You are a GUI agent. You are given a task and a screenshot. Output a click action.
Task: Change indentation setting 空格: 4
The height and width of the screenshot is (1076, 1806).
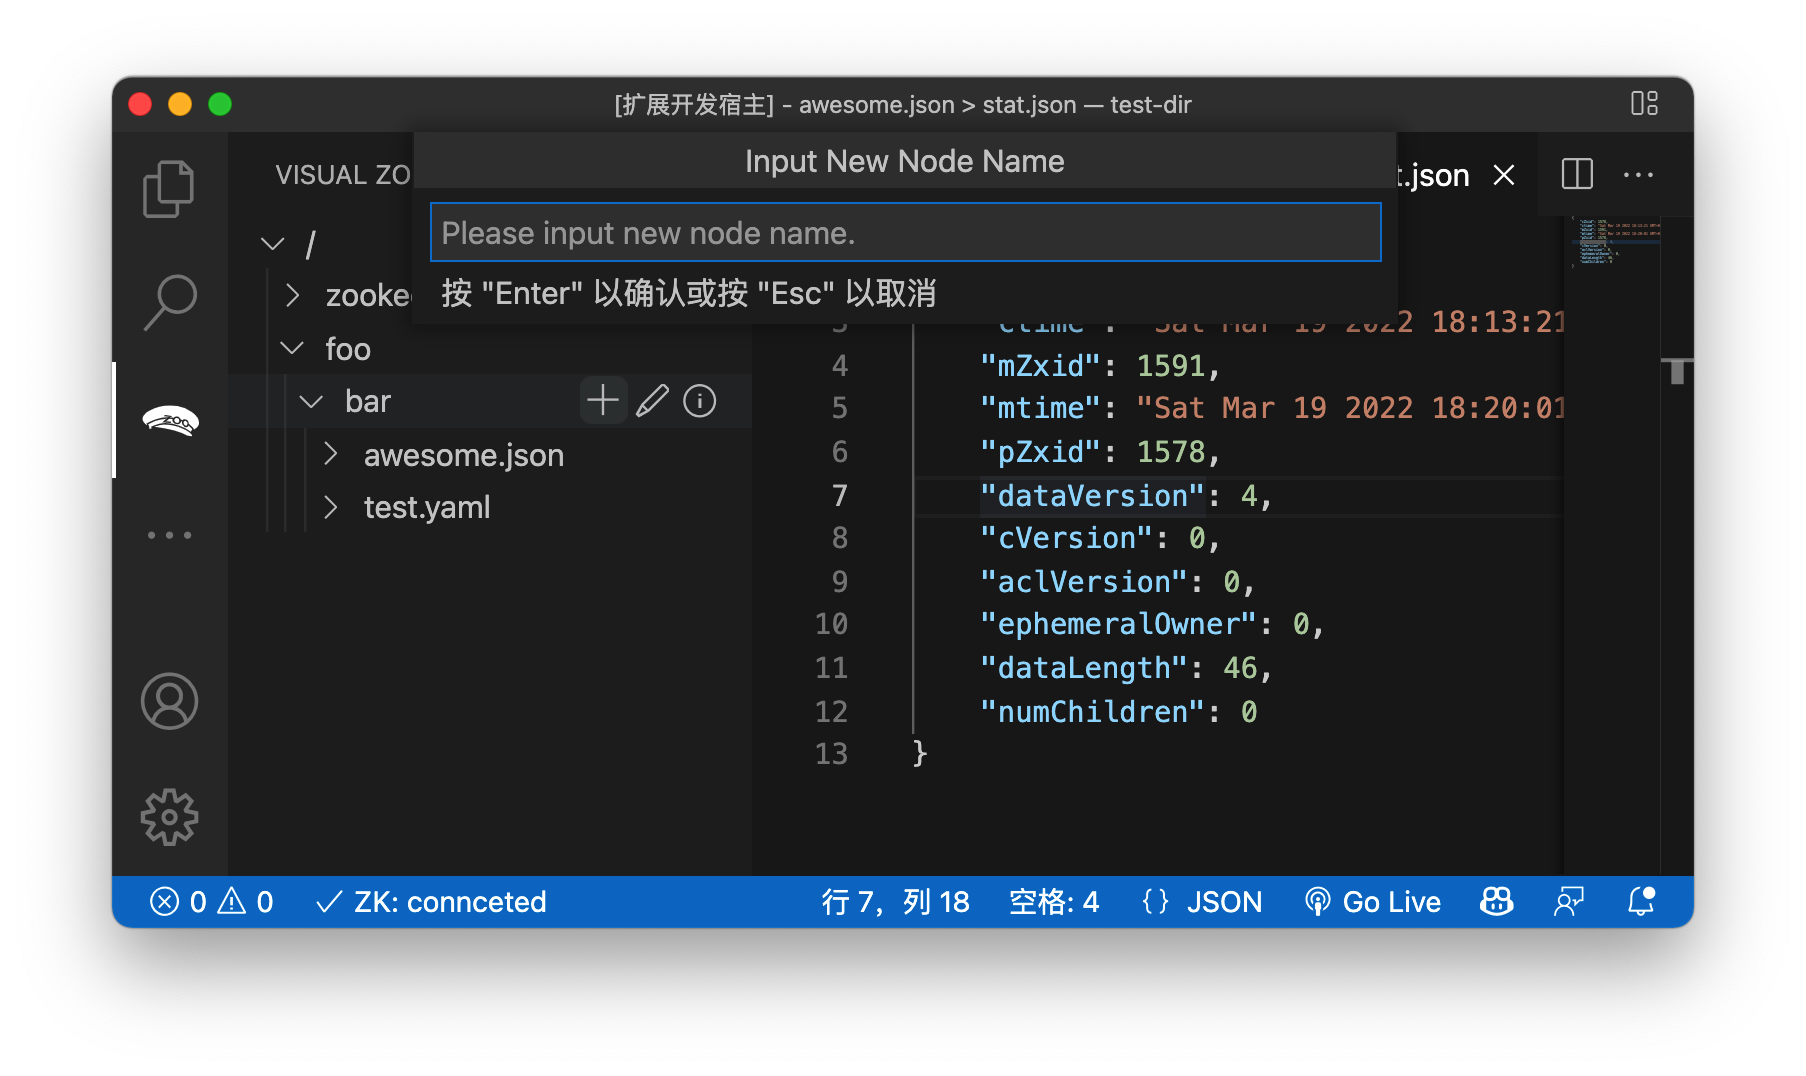click(1054, 902)
